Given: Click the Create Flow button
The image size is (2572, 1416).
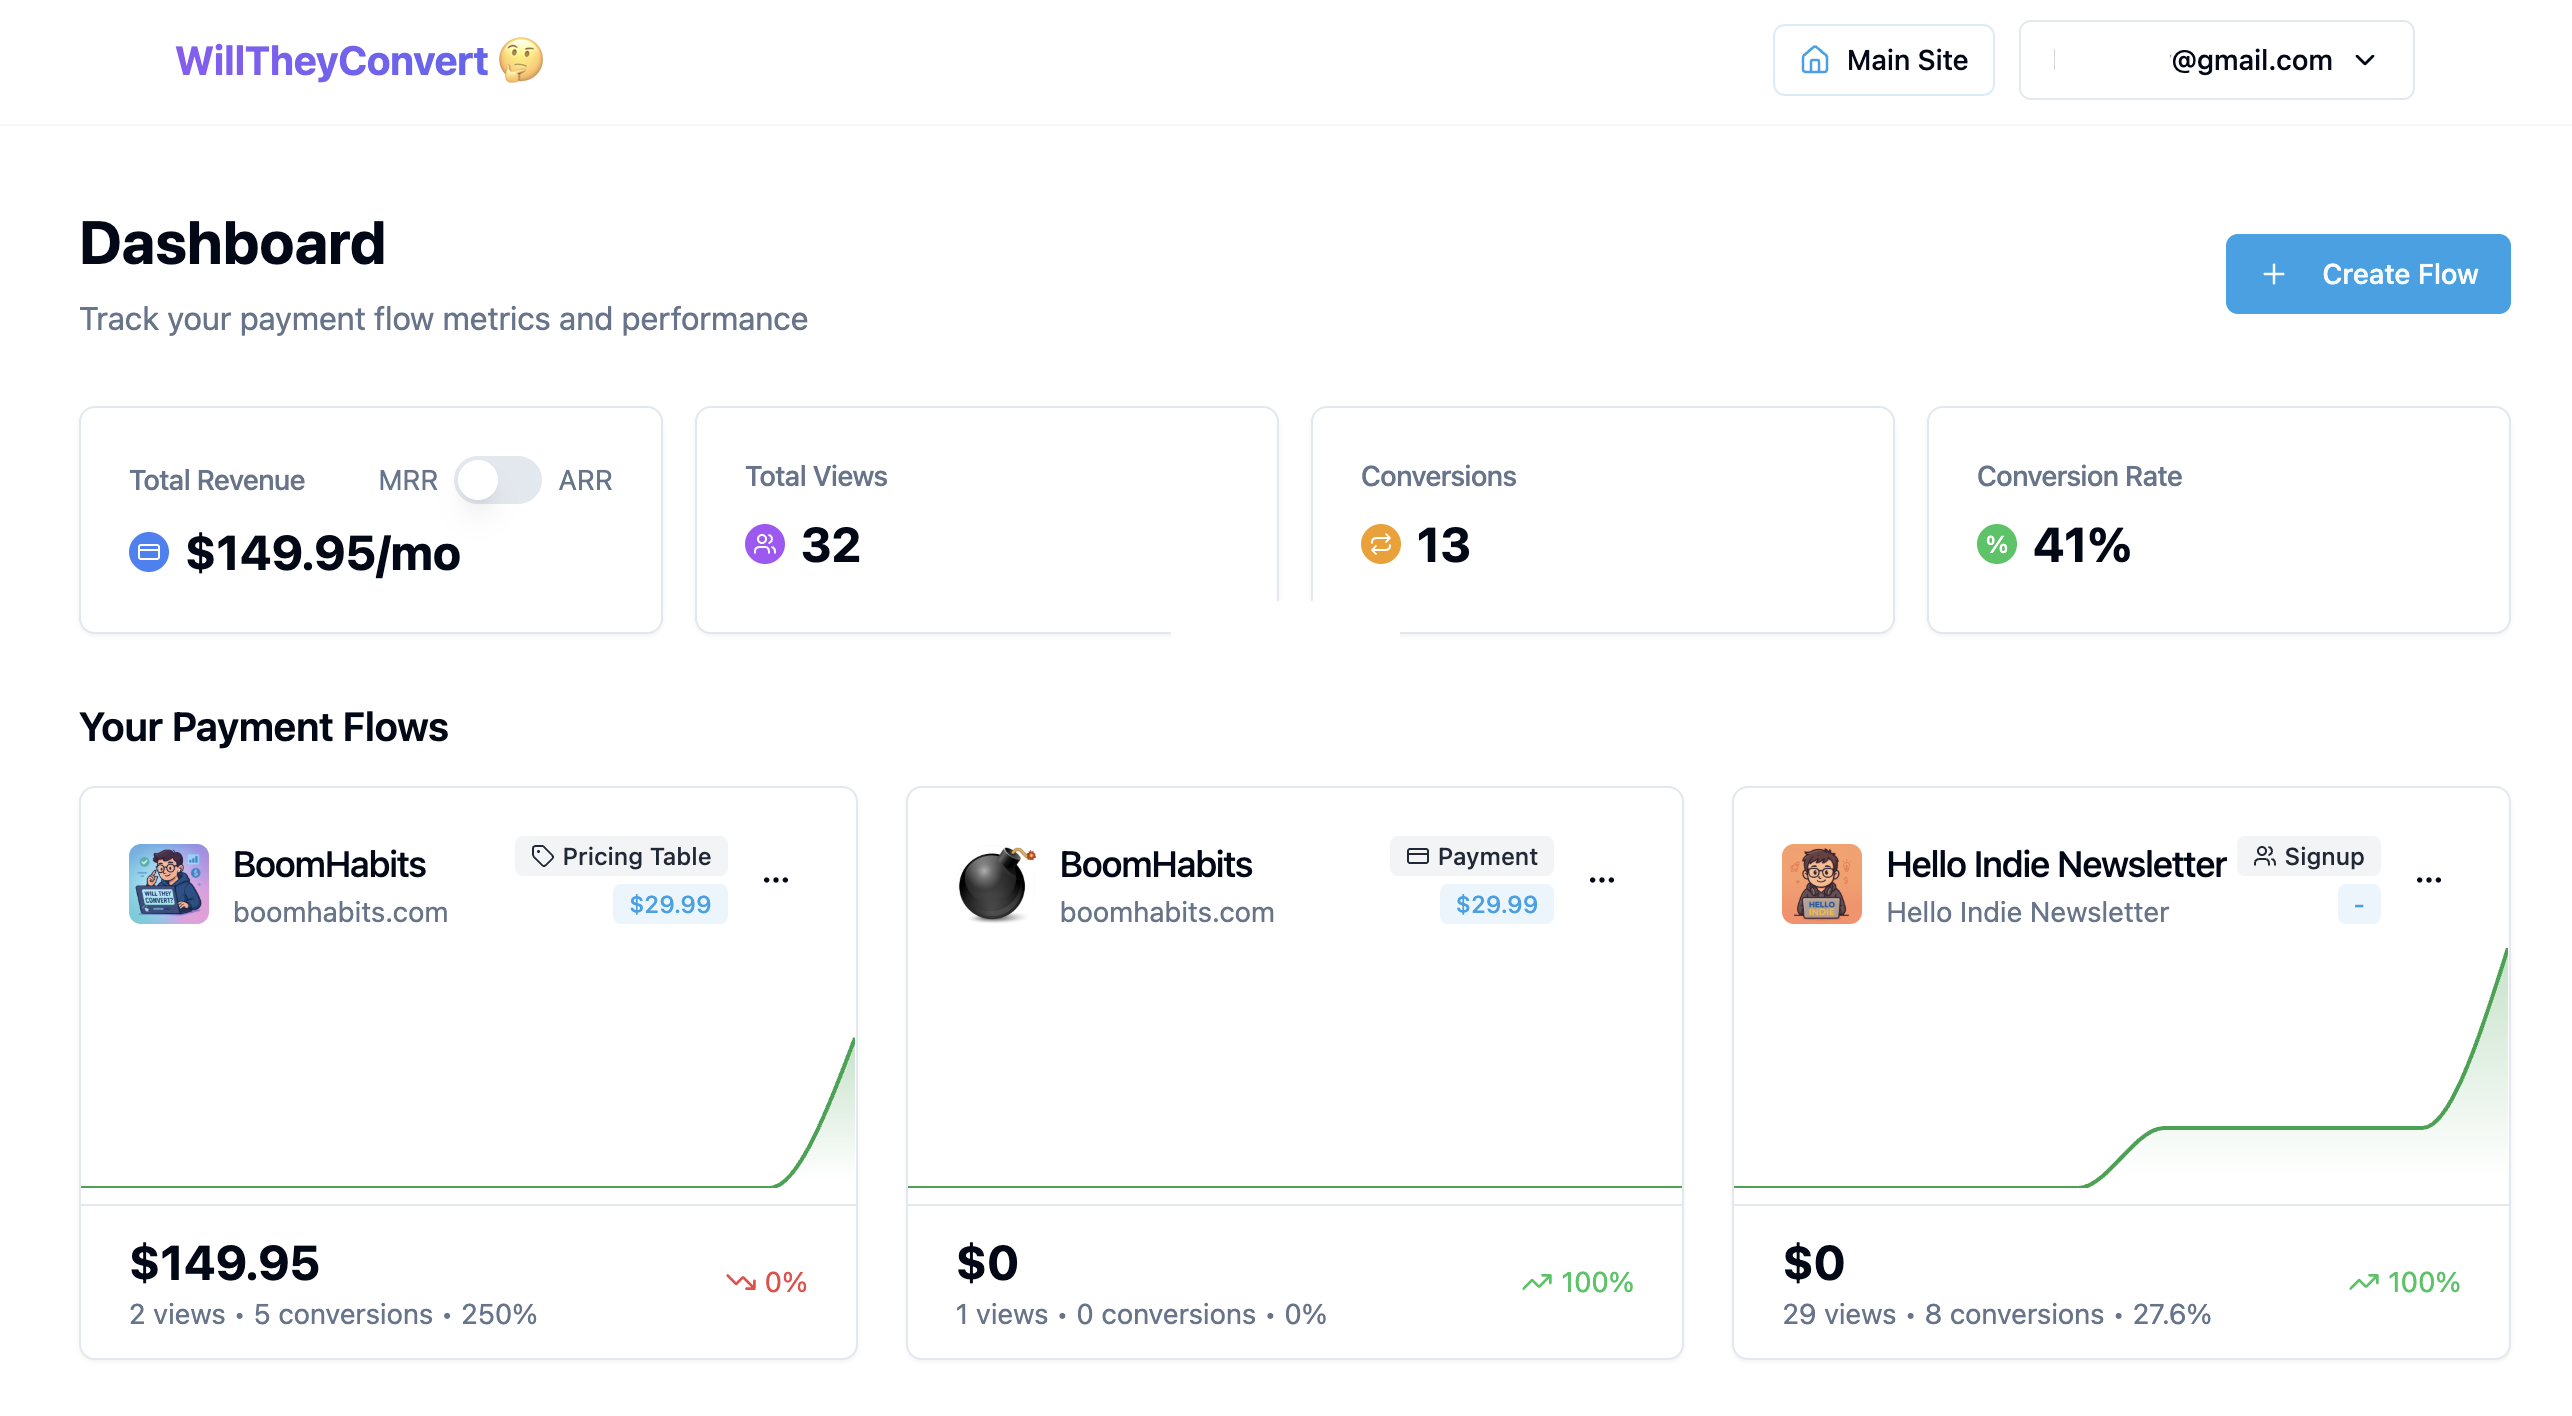Looking at the screenshot, I should (2367, 274).
